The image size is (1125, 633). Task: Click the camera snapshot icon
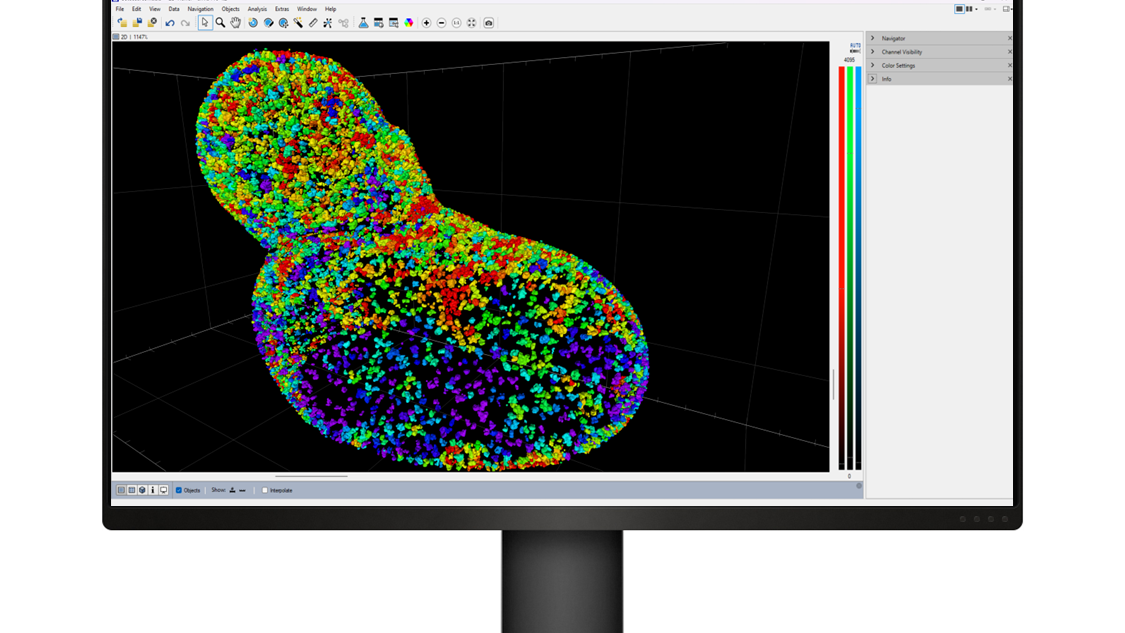(489, 23)
